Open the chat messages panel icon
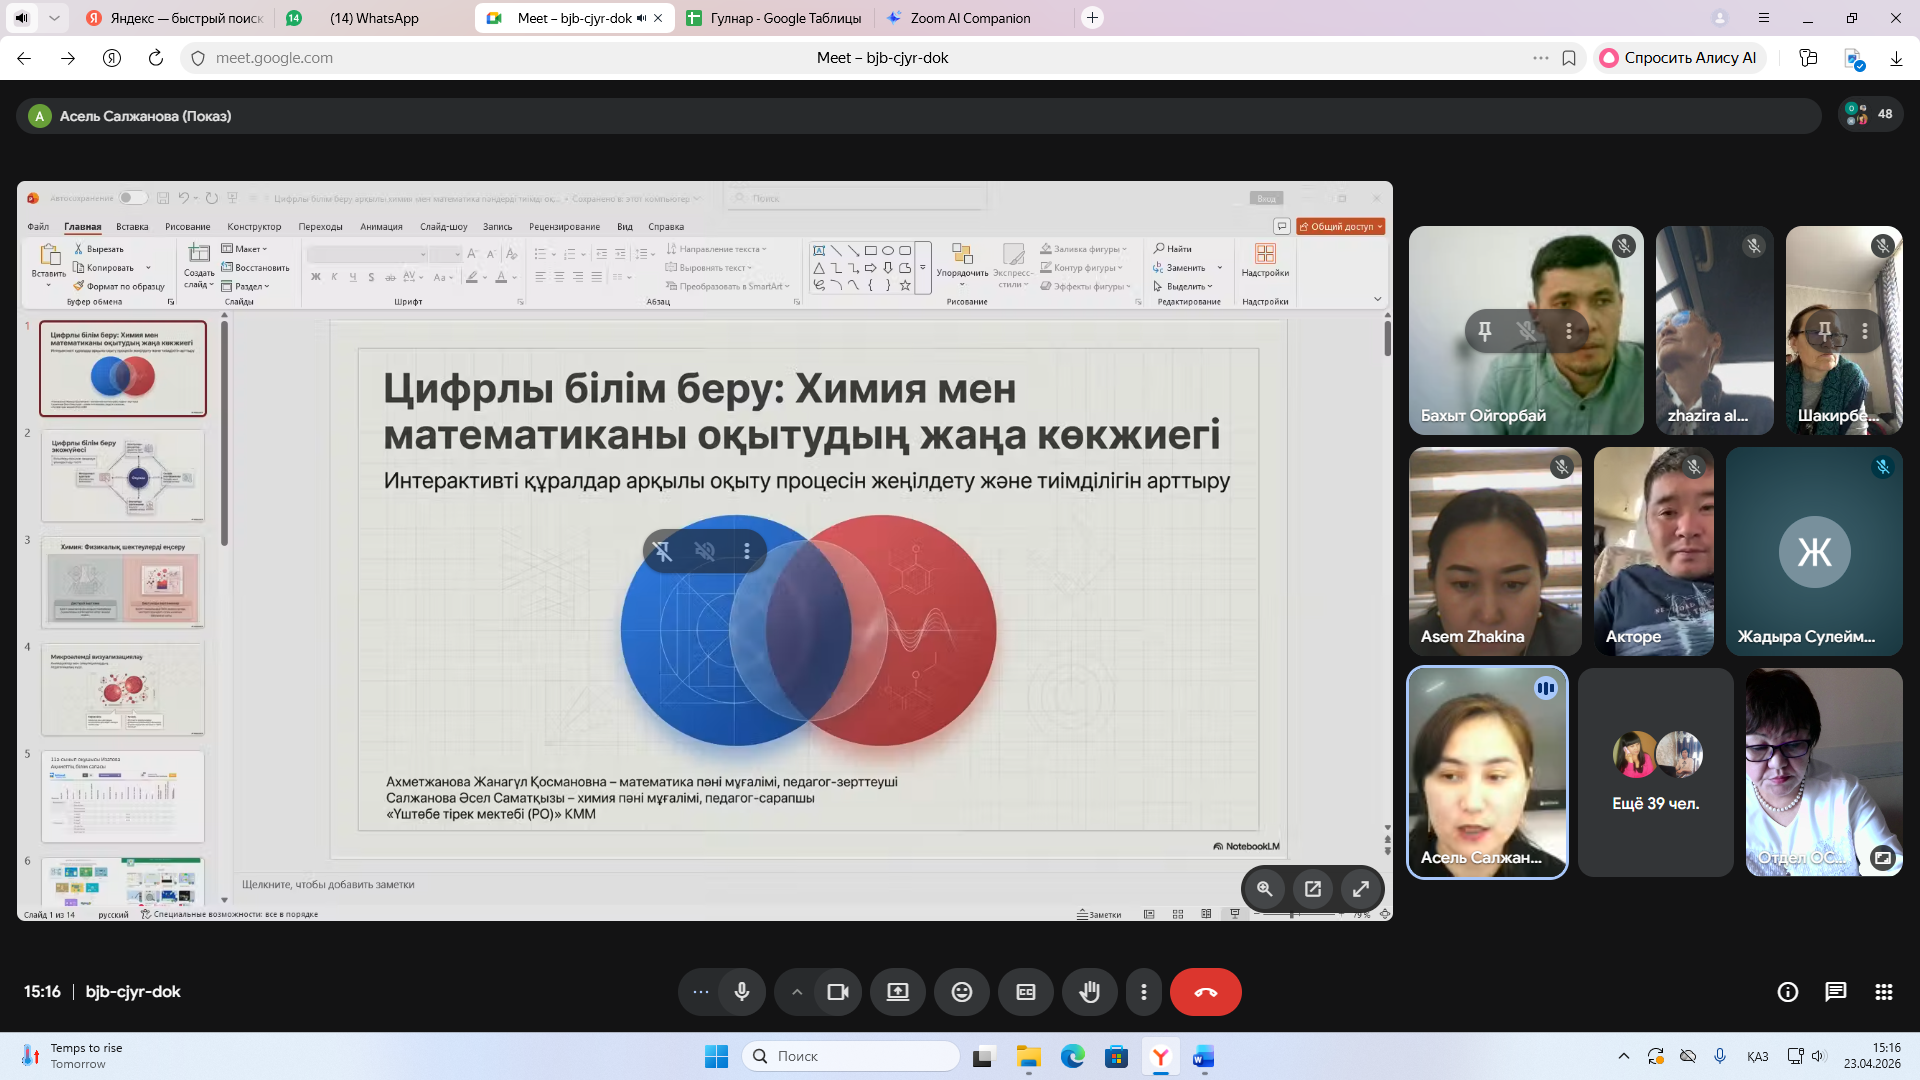Image resolution: width=1920 pixels, height=1080 pixels. pos(1835,992)
